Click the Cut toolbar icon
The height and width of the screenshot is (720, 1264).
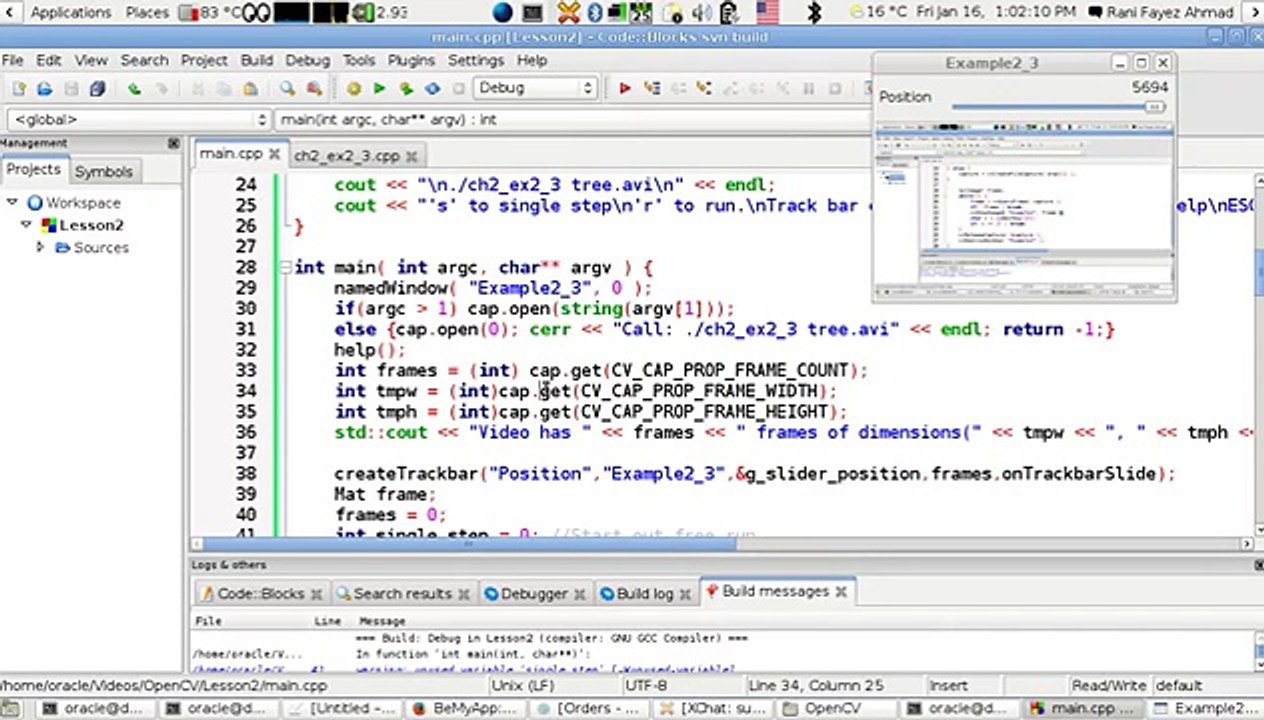(x=198, y=88)
